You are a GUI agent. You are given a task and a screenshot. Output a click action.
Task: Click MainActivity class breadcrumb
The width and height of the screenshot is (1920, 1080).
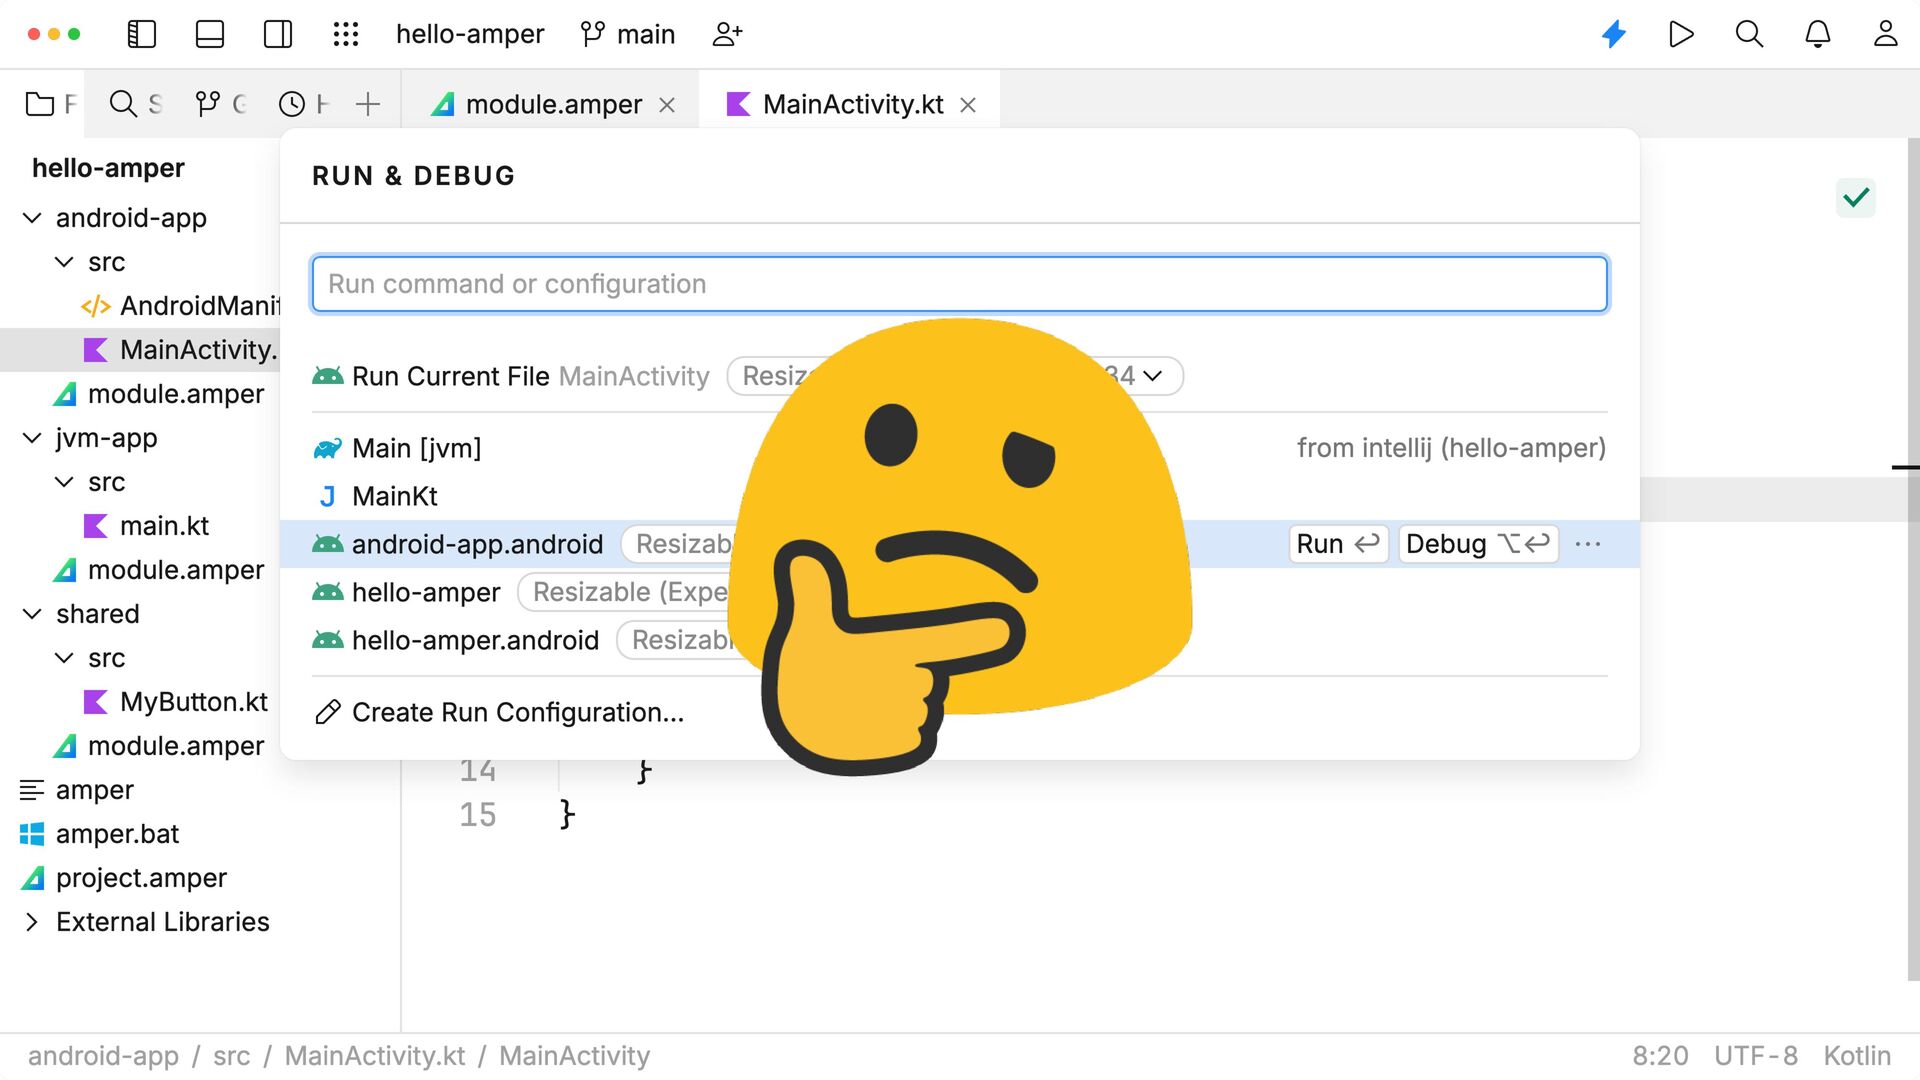(575, 1056)
